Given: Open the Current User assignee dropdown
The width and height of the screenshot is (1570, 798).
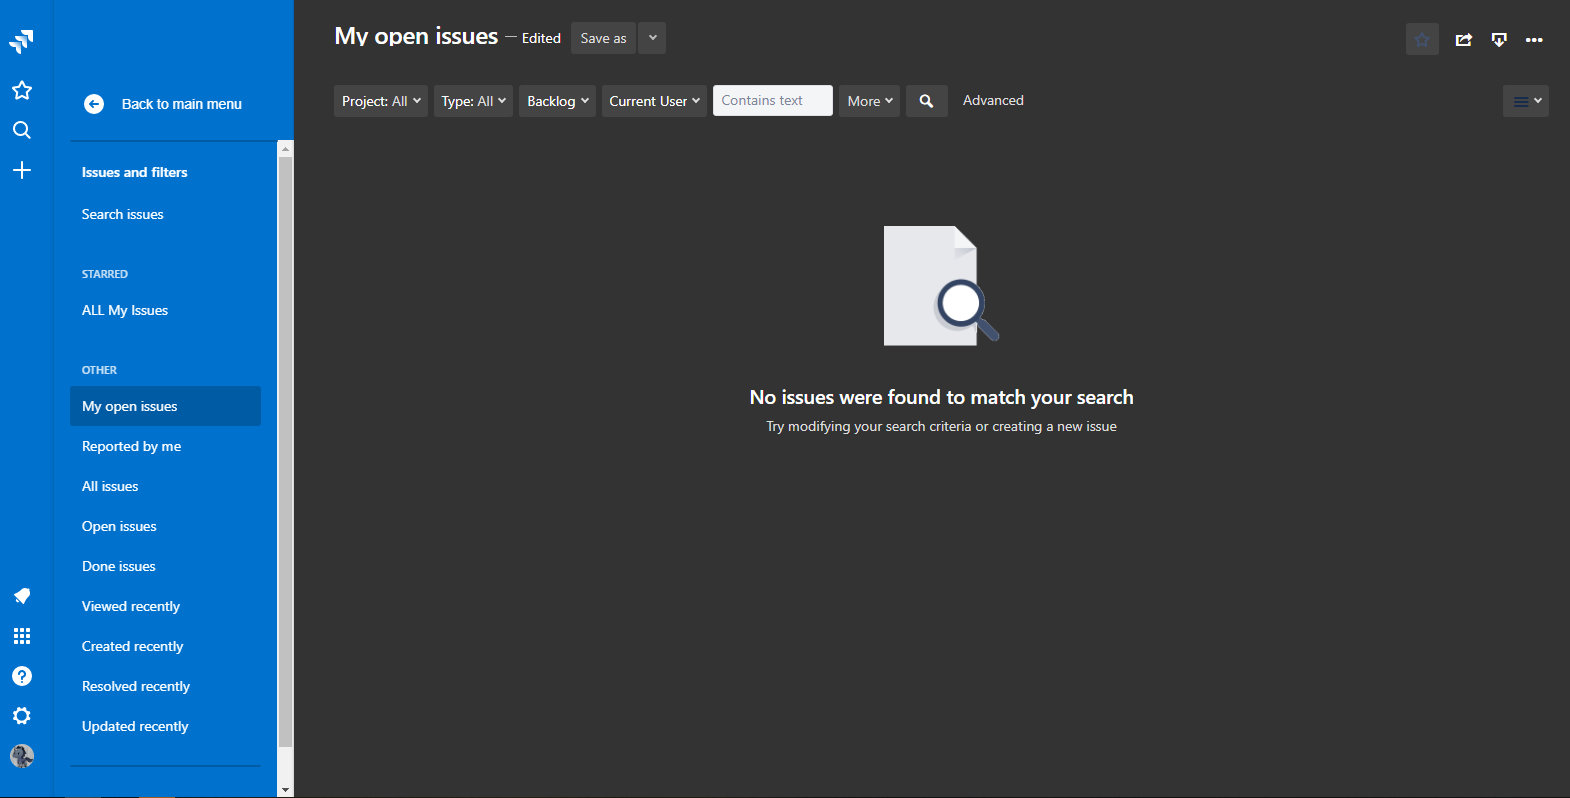Looking at the screenshot, I should tap(654, 101).
